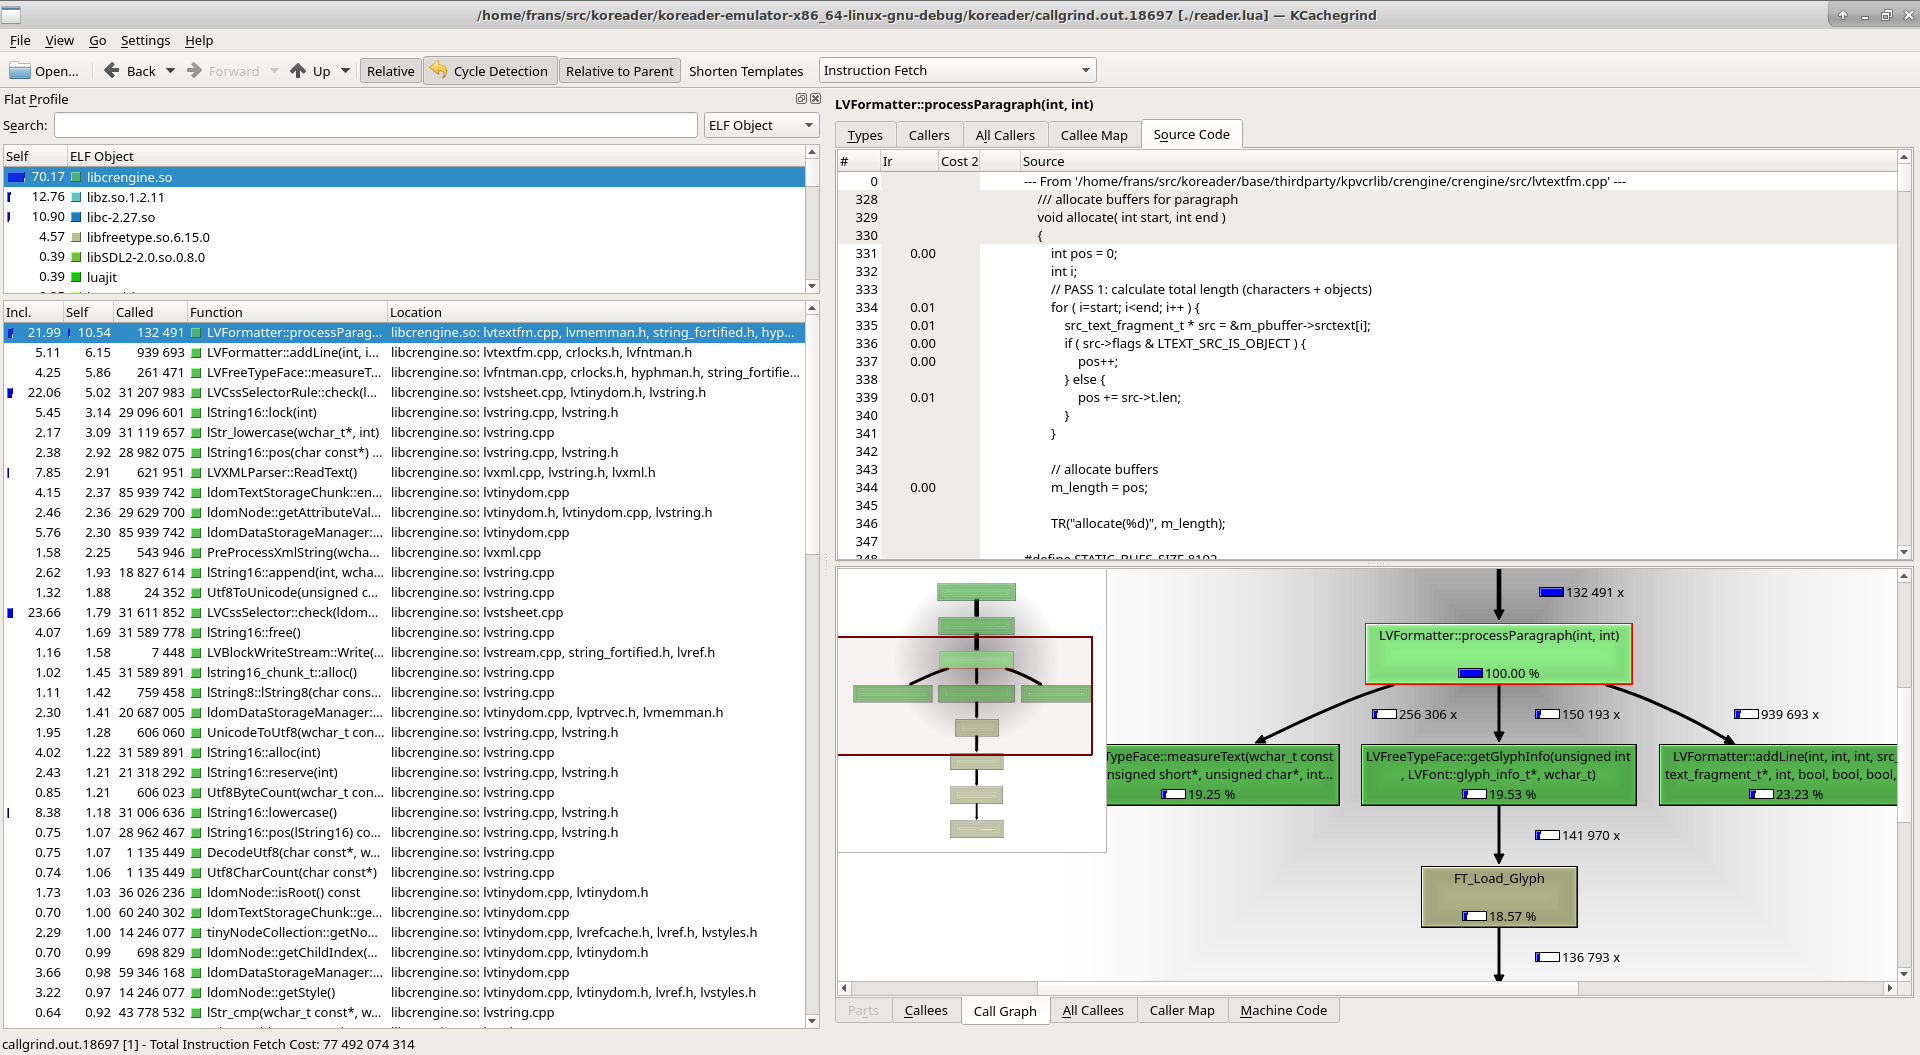
Task: Click the call graph overview thumbnail
Action: click(972, 711)
